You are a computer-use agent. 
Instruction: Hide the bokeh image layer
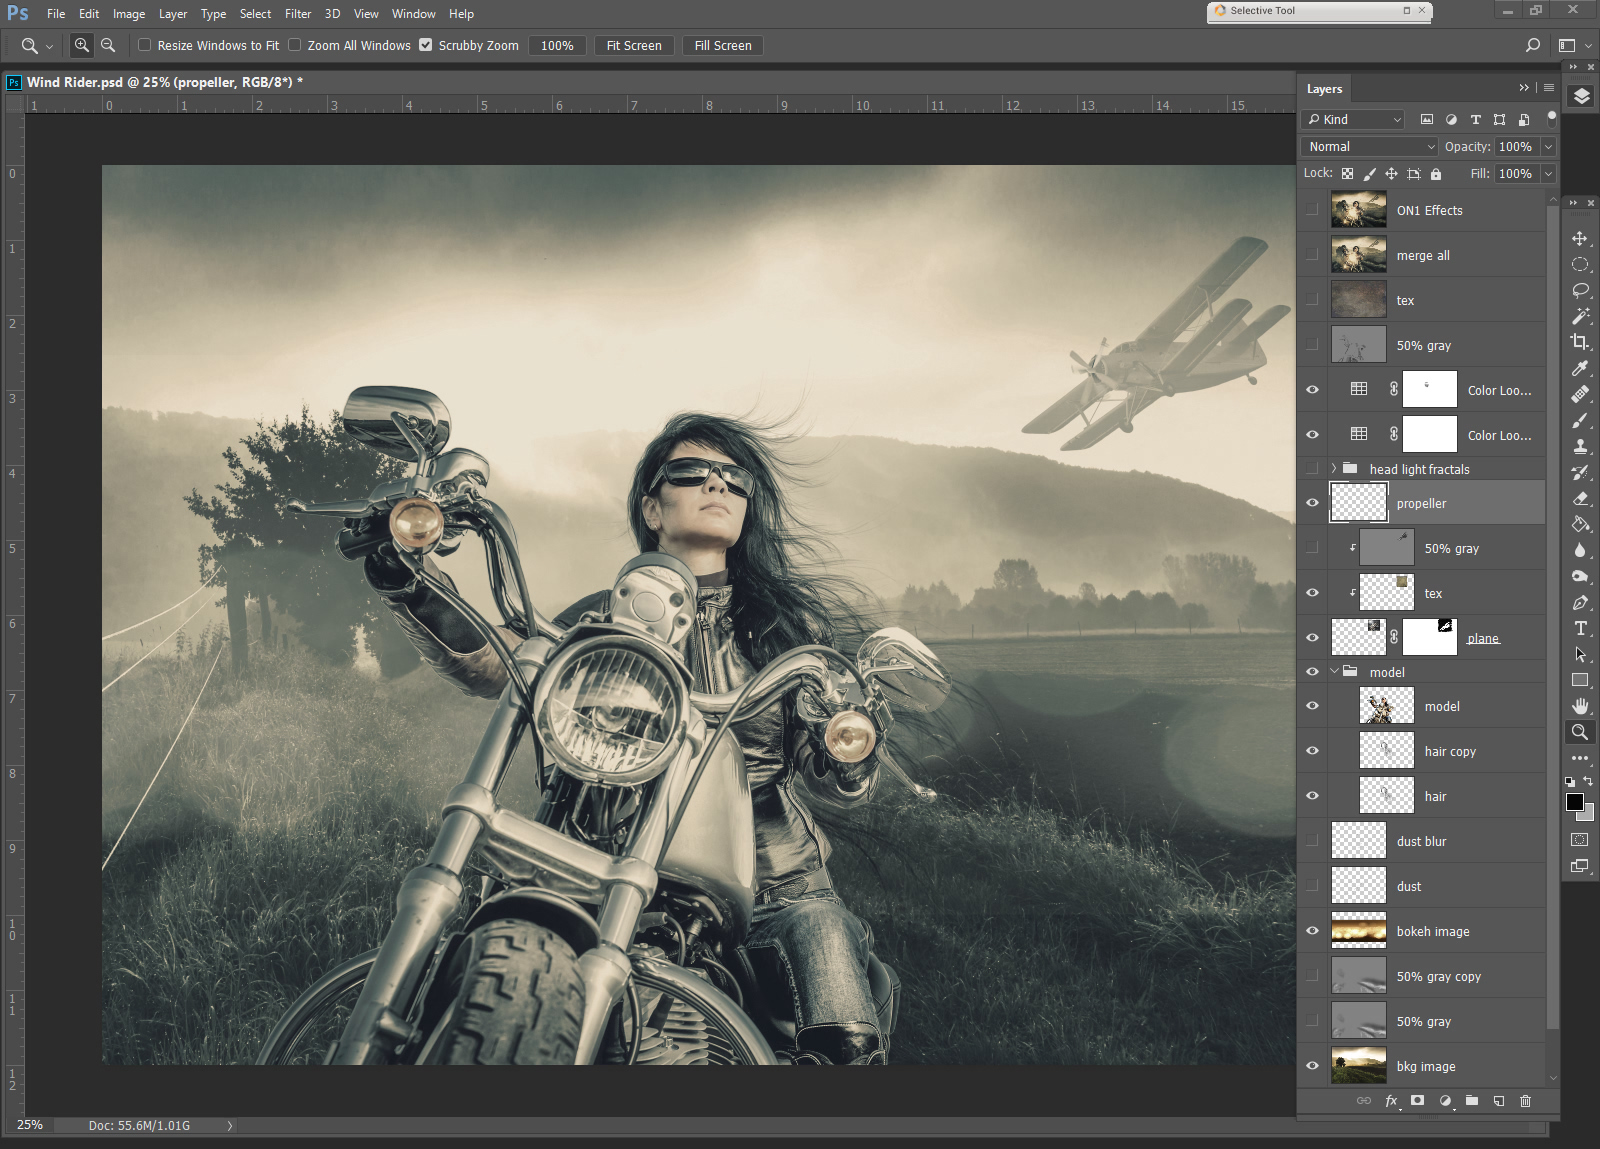coord(1312,931)
